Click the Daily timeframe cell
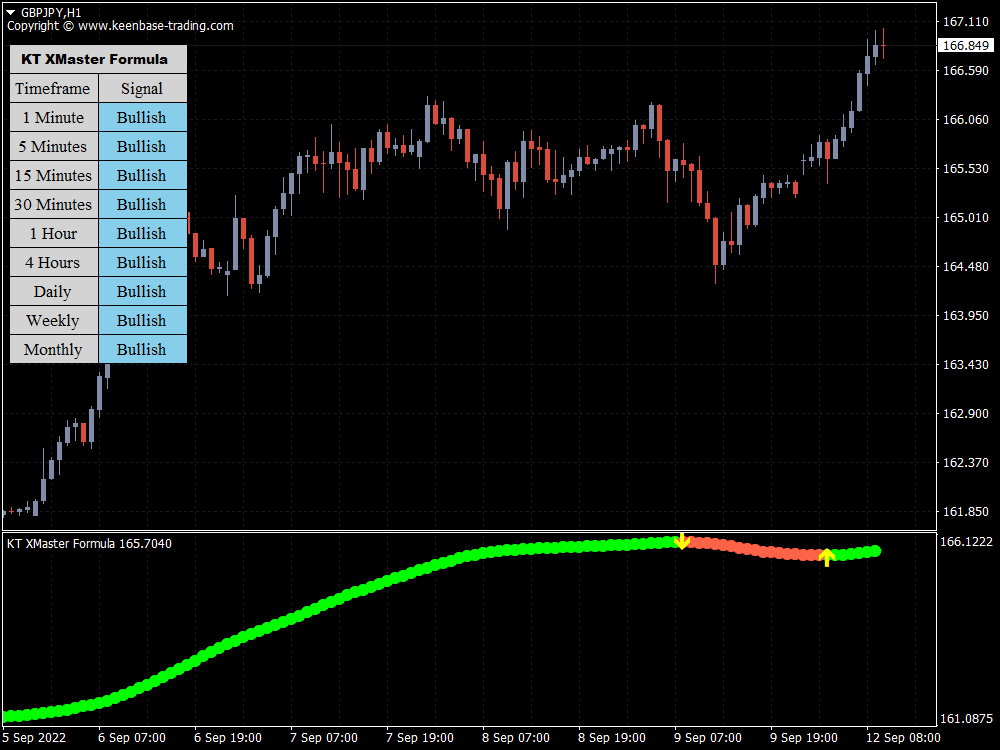Viewport: 1000px width, 750px height. [54, 291]
